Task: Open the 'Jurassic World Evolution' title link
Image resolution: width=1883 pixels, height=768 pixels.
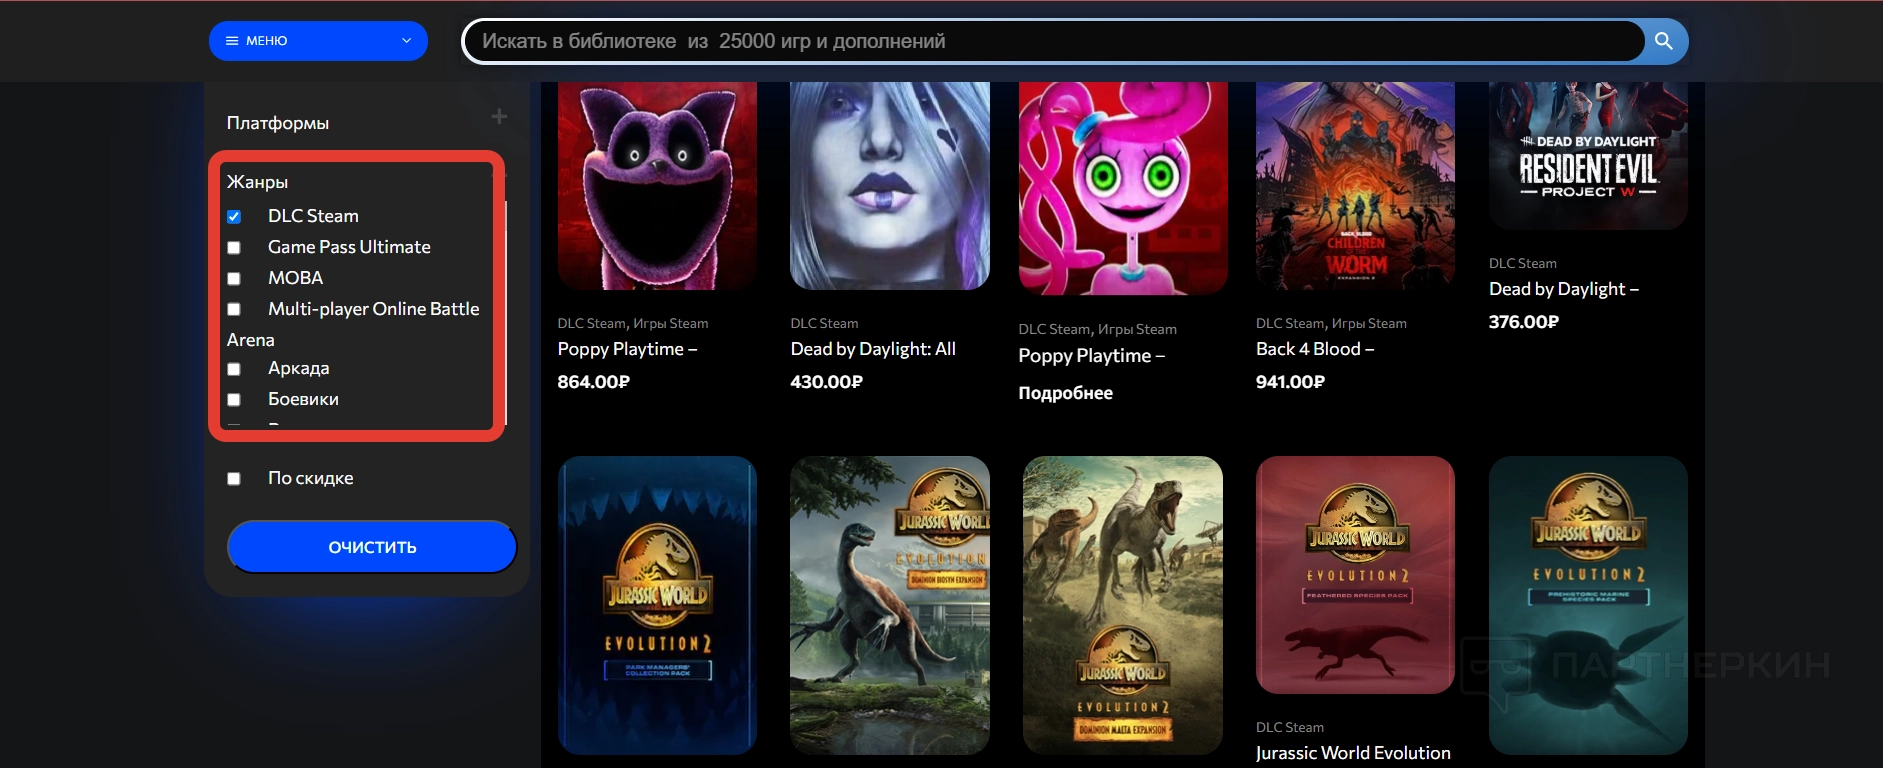Action: coord(1353,753)
